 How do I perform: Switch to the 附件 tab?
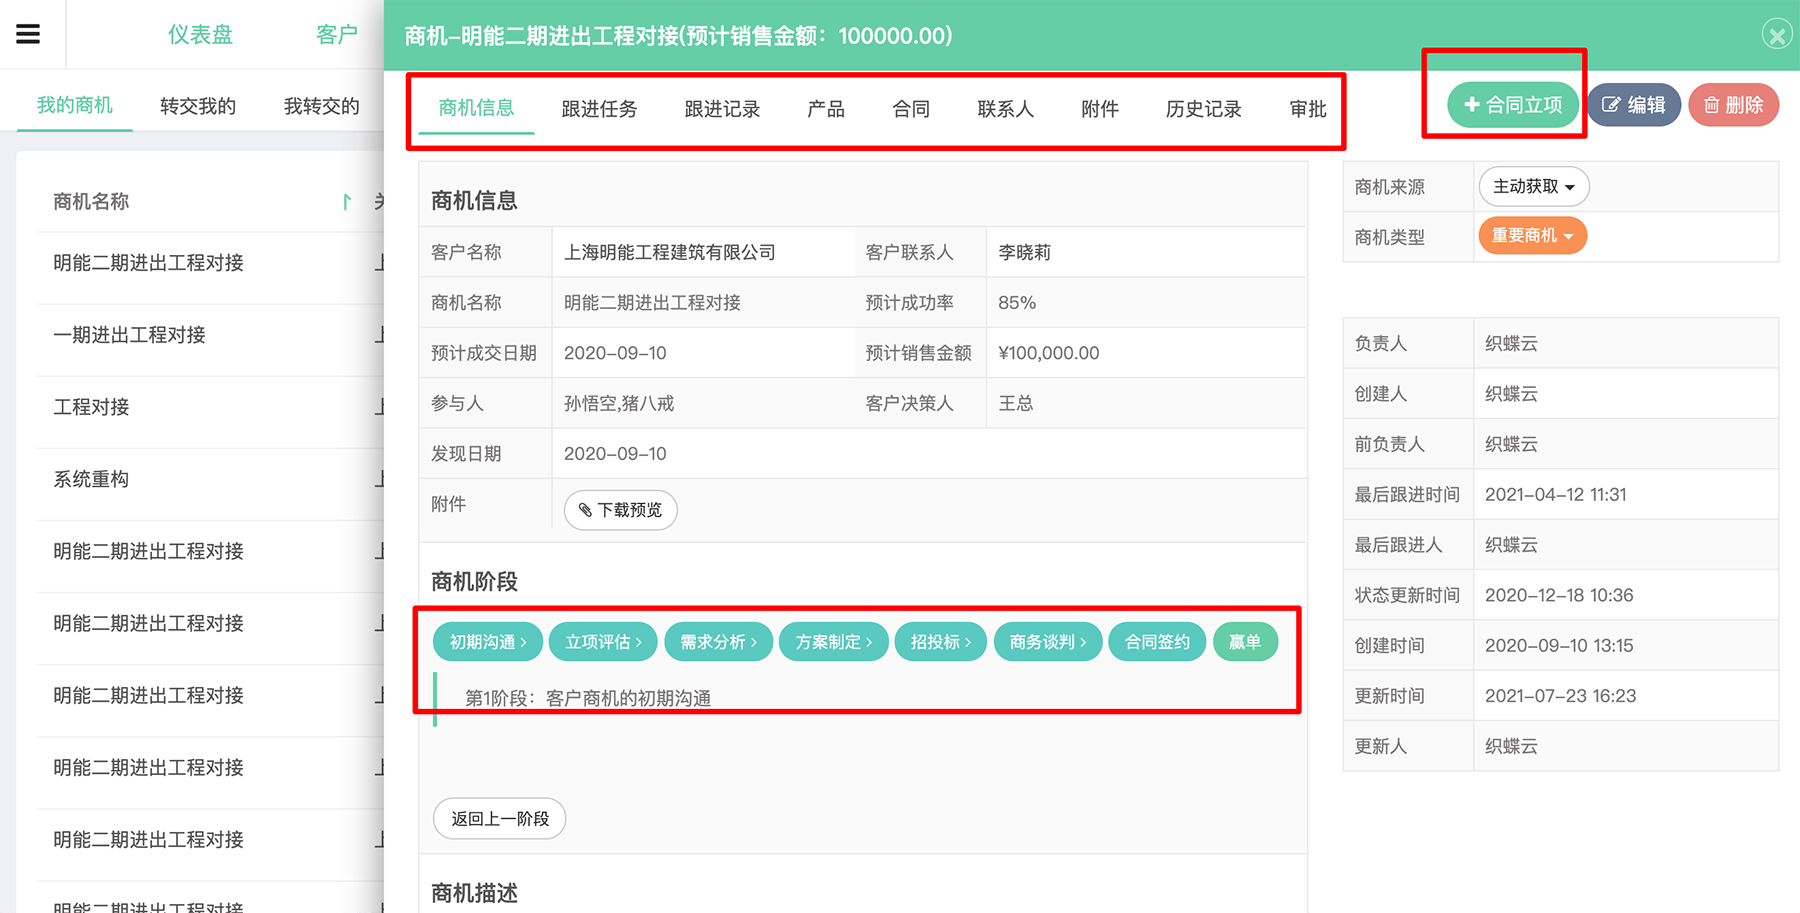(x=1100, y=109)
